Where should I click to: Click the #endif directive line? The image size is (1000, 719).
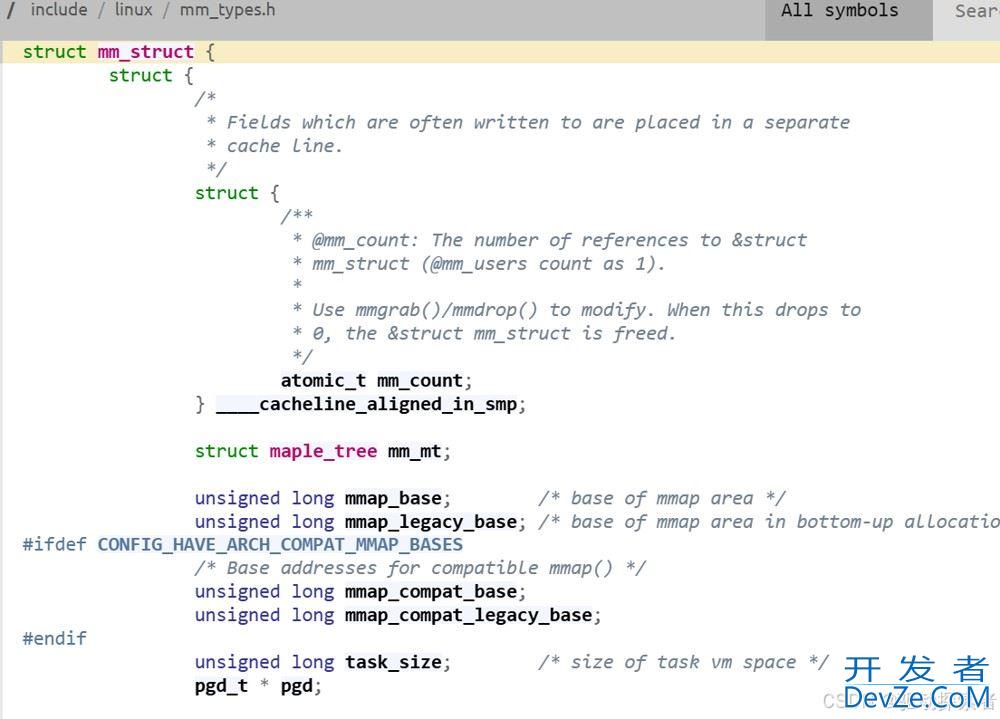(x=54, y=639)
